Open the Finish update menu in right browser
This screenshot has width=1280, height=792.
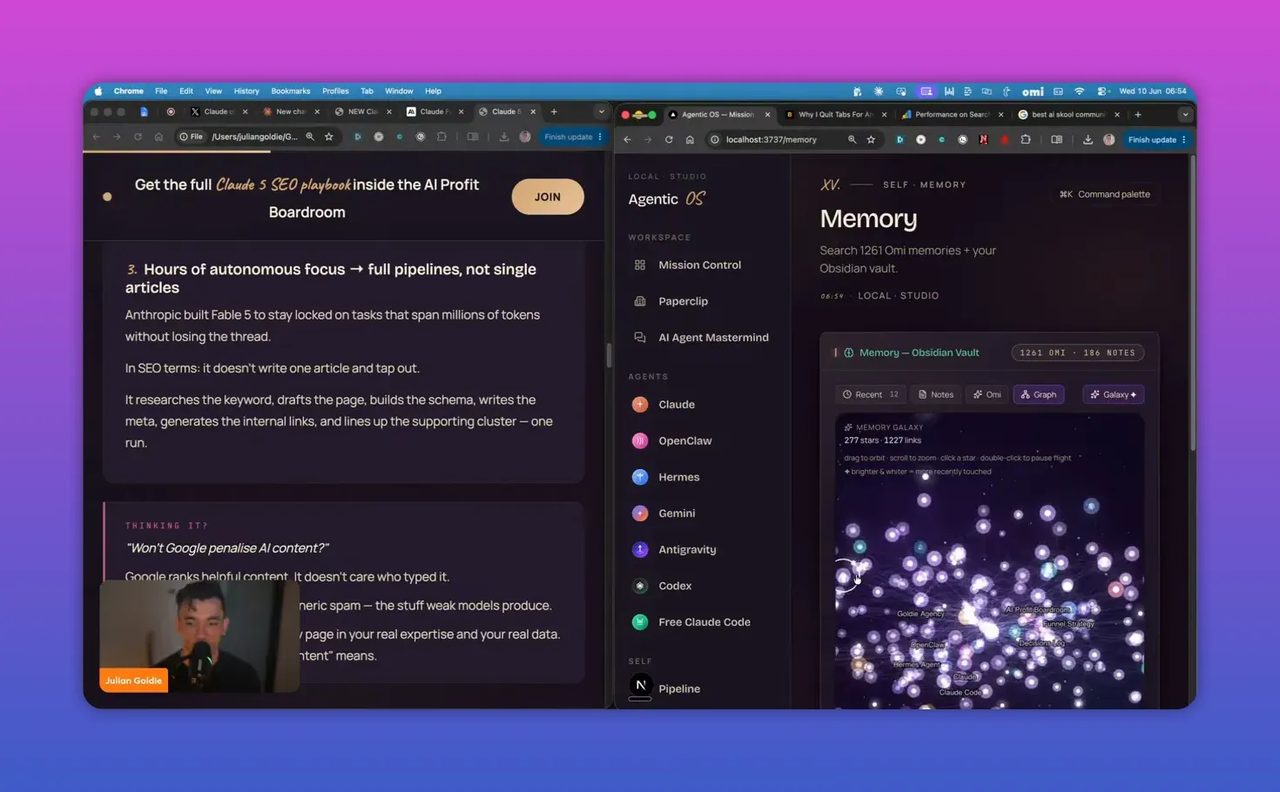pos(1157,140)
